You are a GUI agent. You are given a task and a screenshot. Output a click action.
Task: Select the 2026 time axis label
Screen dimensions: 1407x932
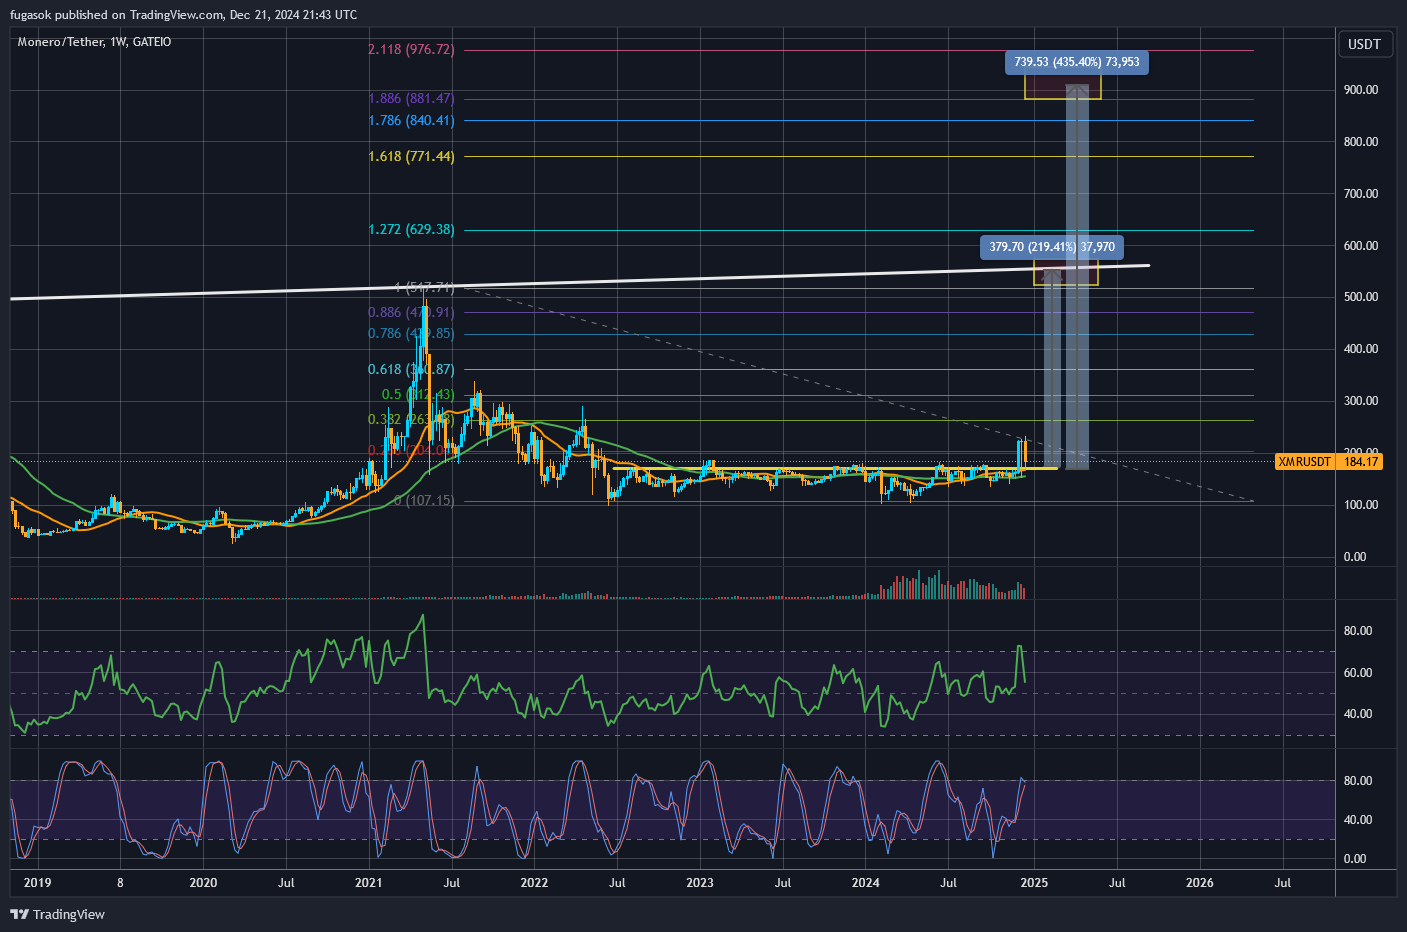[x=1200, y=883]
